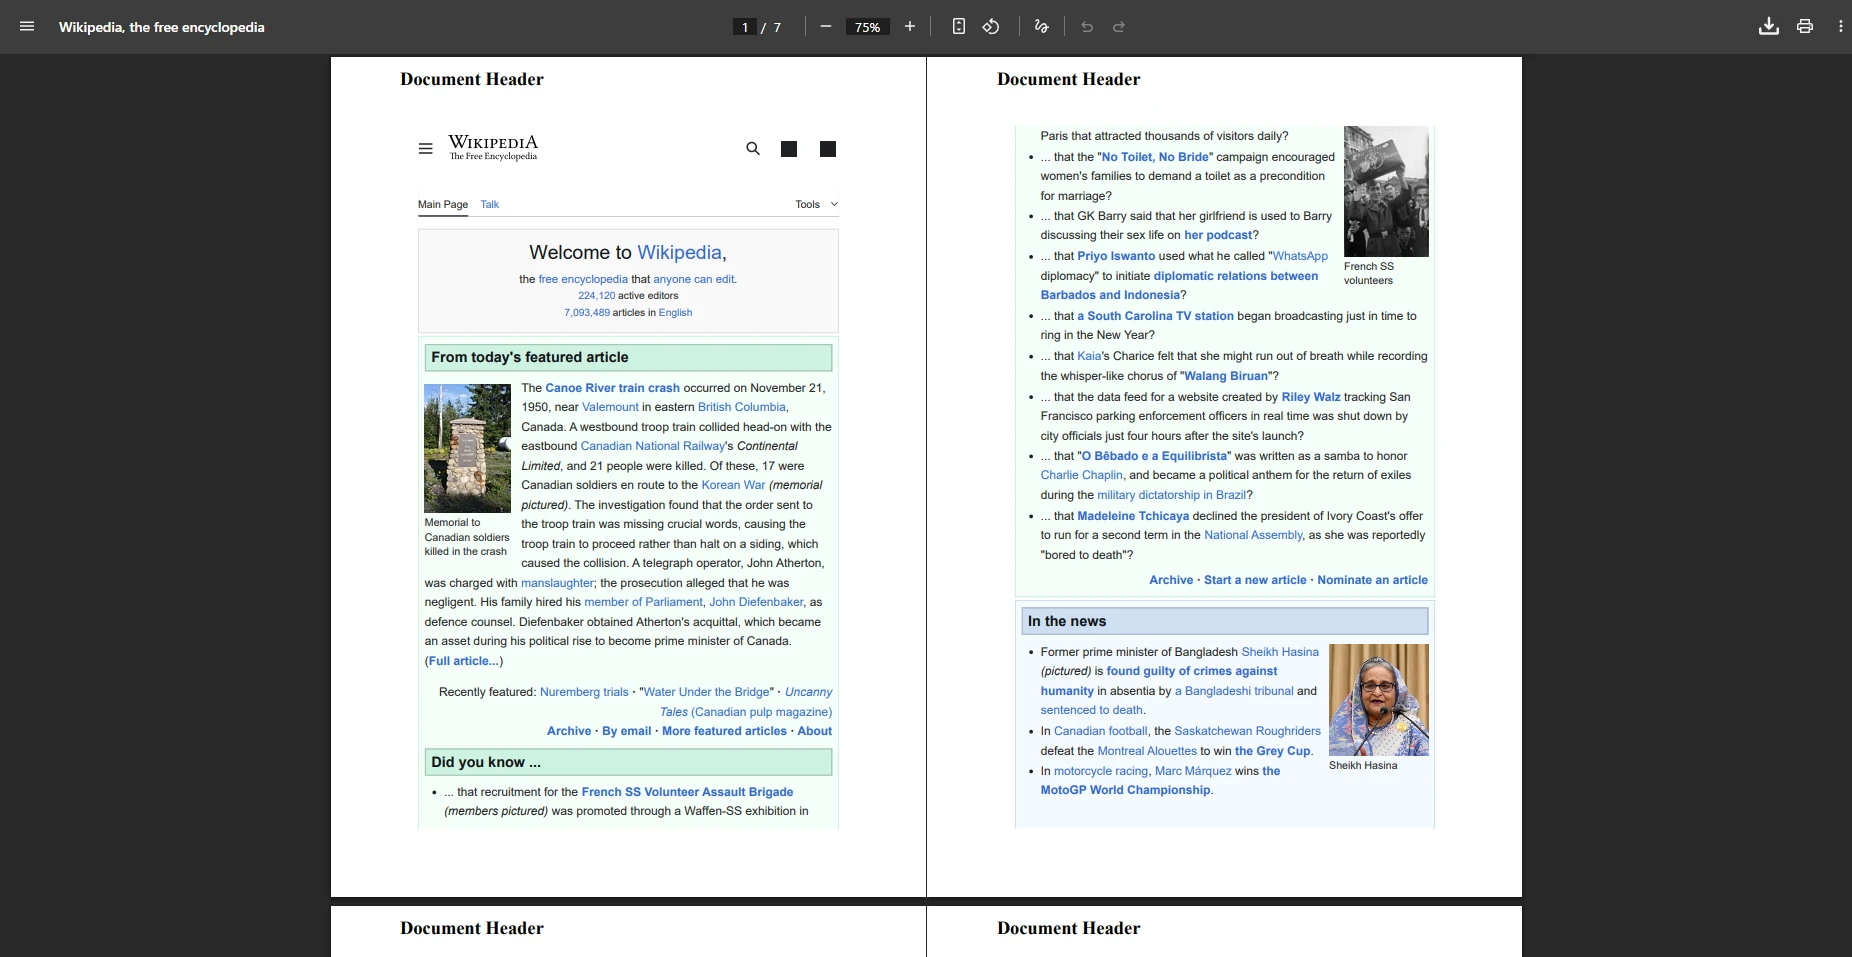
Task: Click the zoom in plus button
Action: (909, 27)
